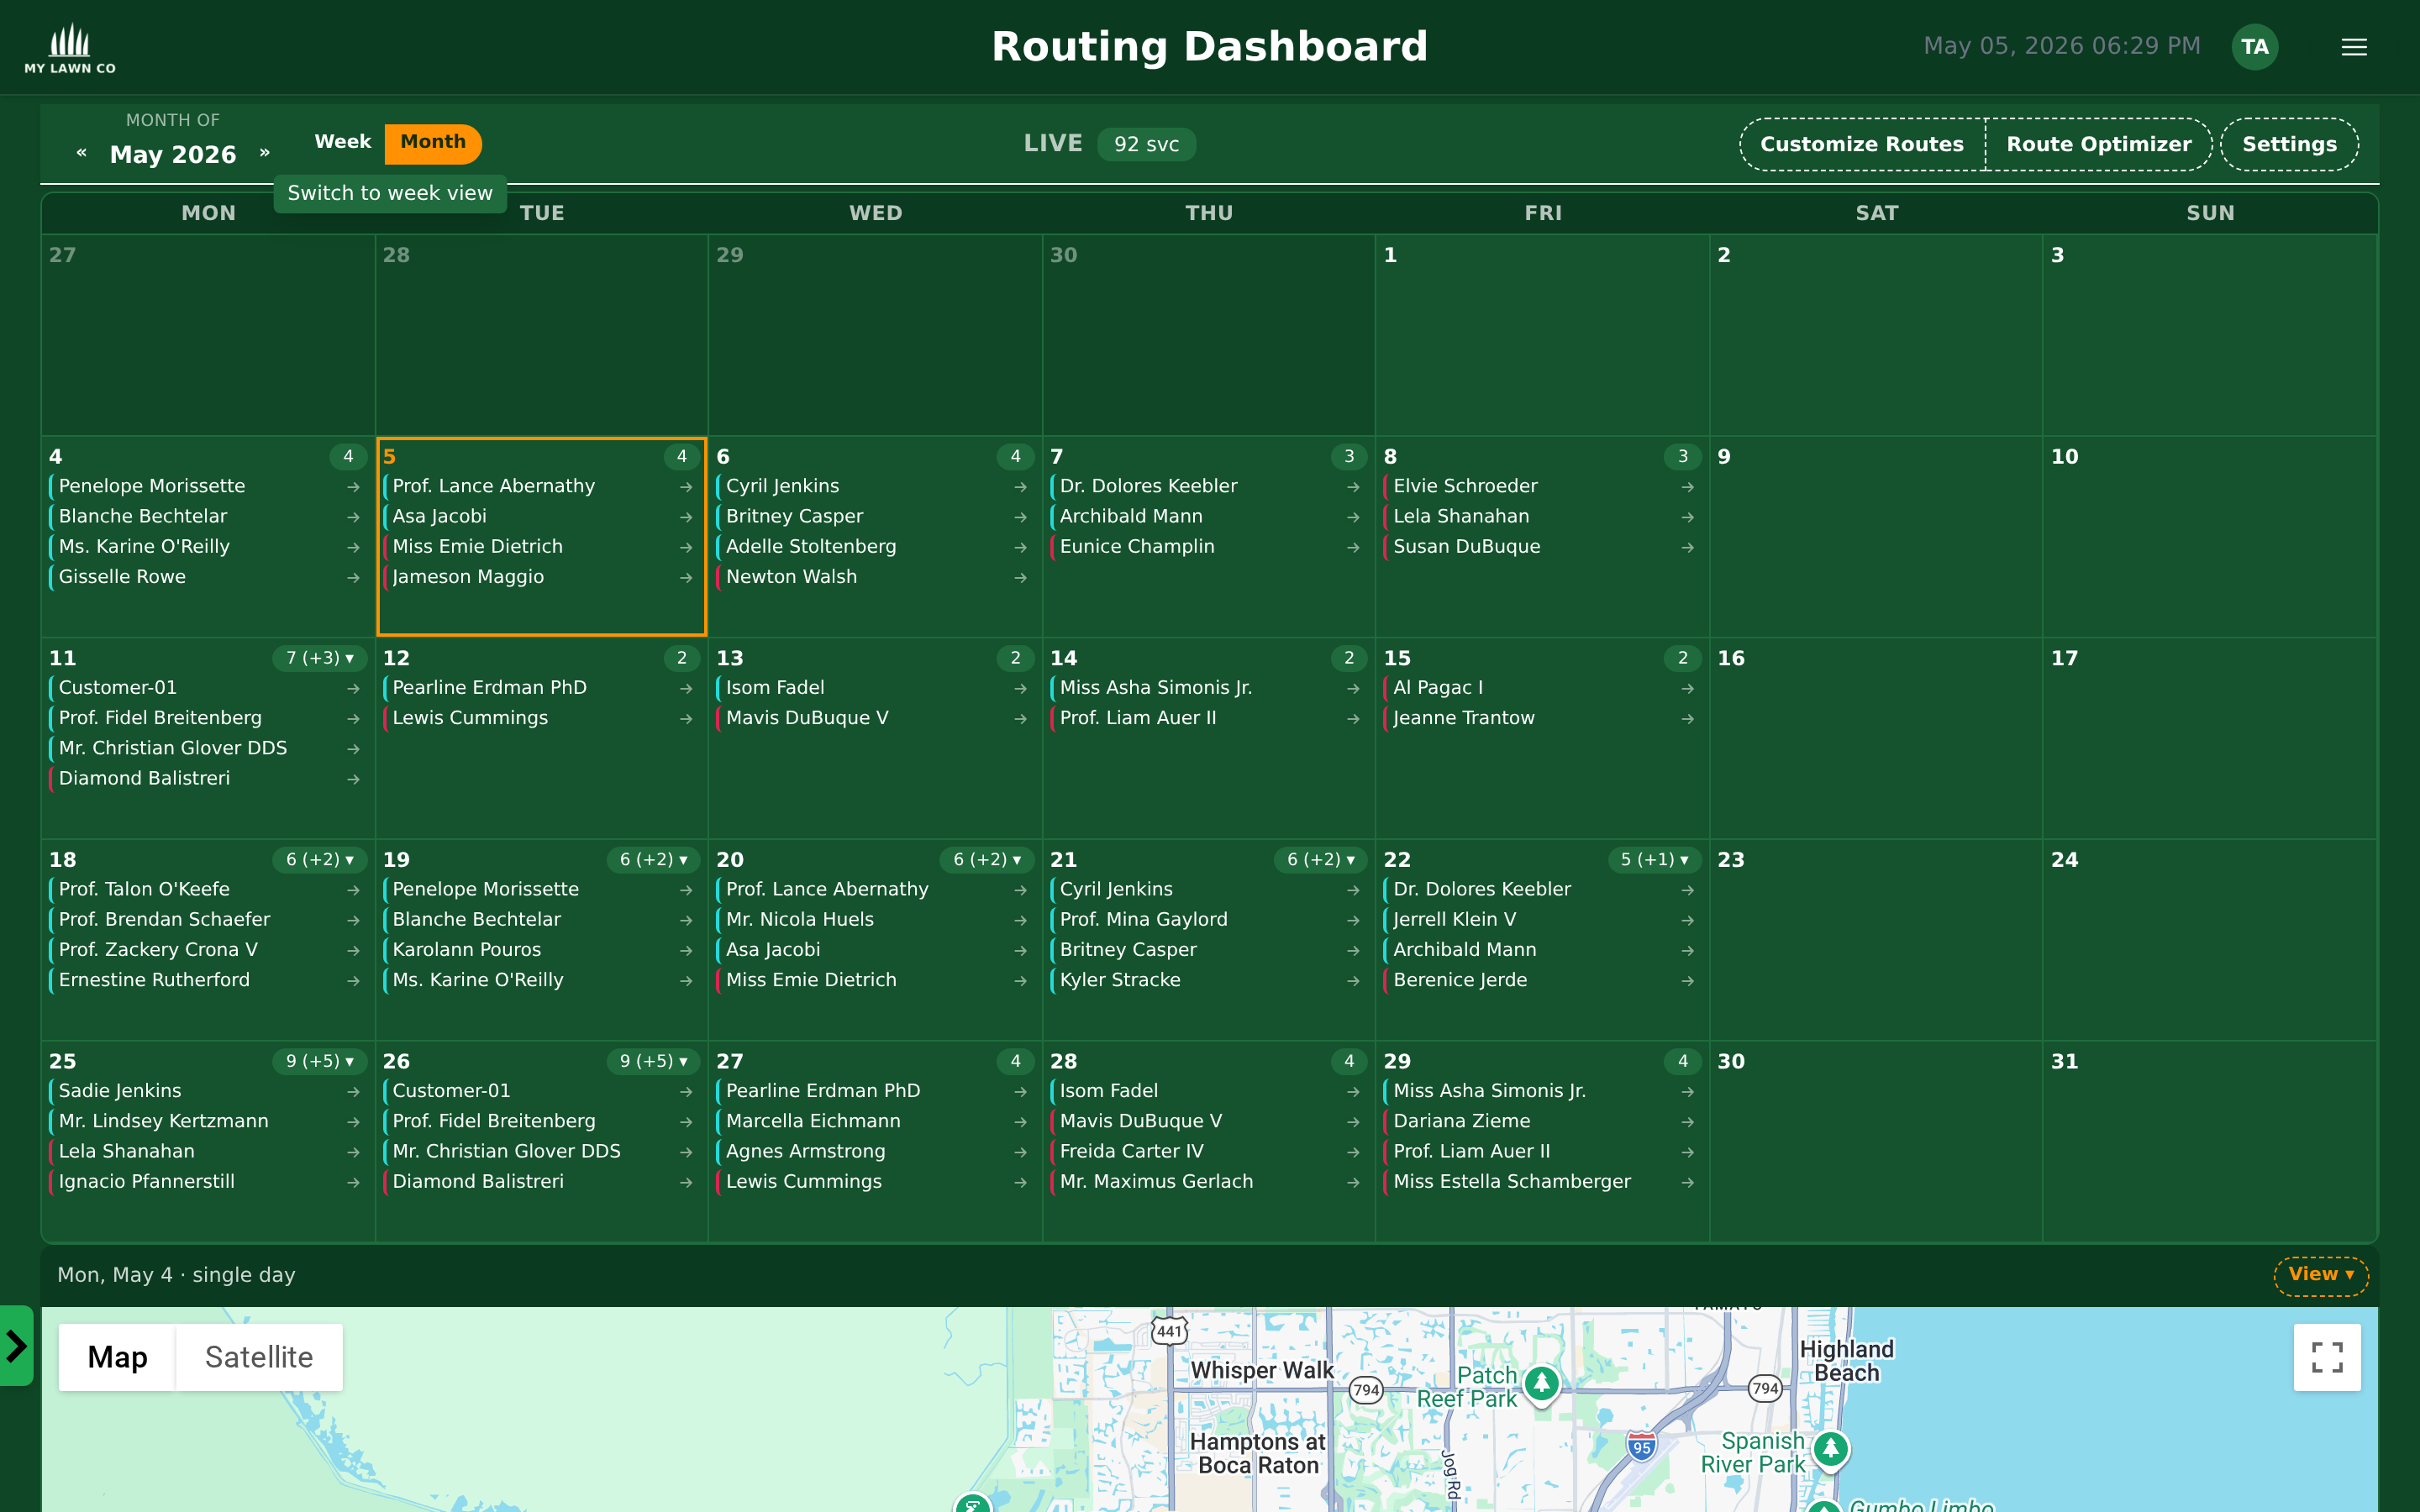Open arrow for Miss Estella Schamberger on May 29
The width and height of the screenshot is (2420, 1512).
tap(1687, 1183)
